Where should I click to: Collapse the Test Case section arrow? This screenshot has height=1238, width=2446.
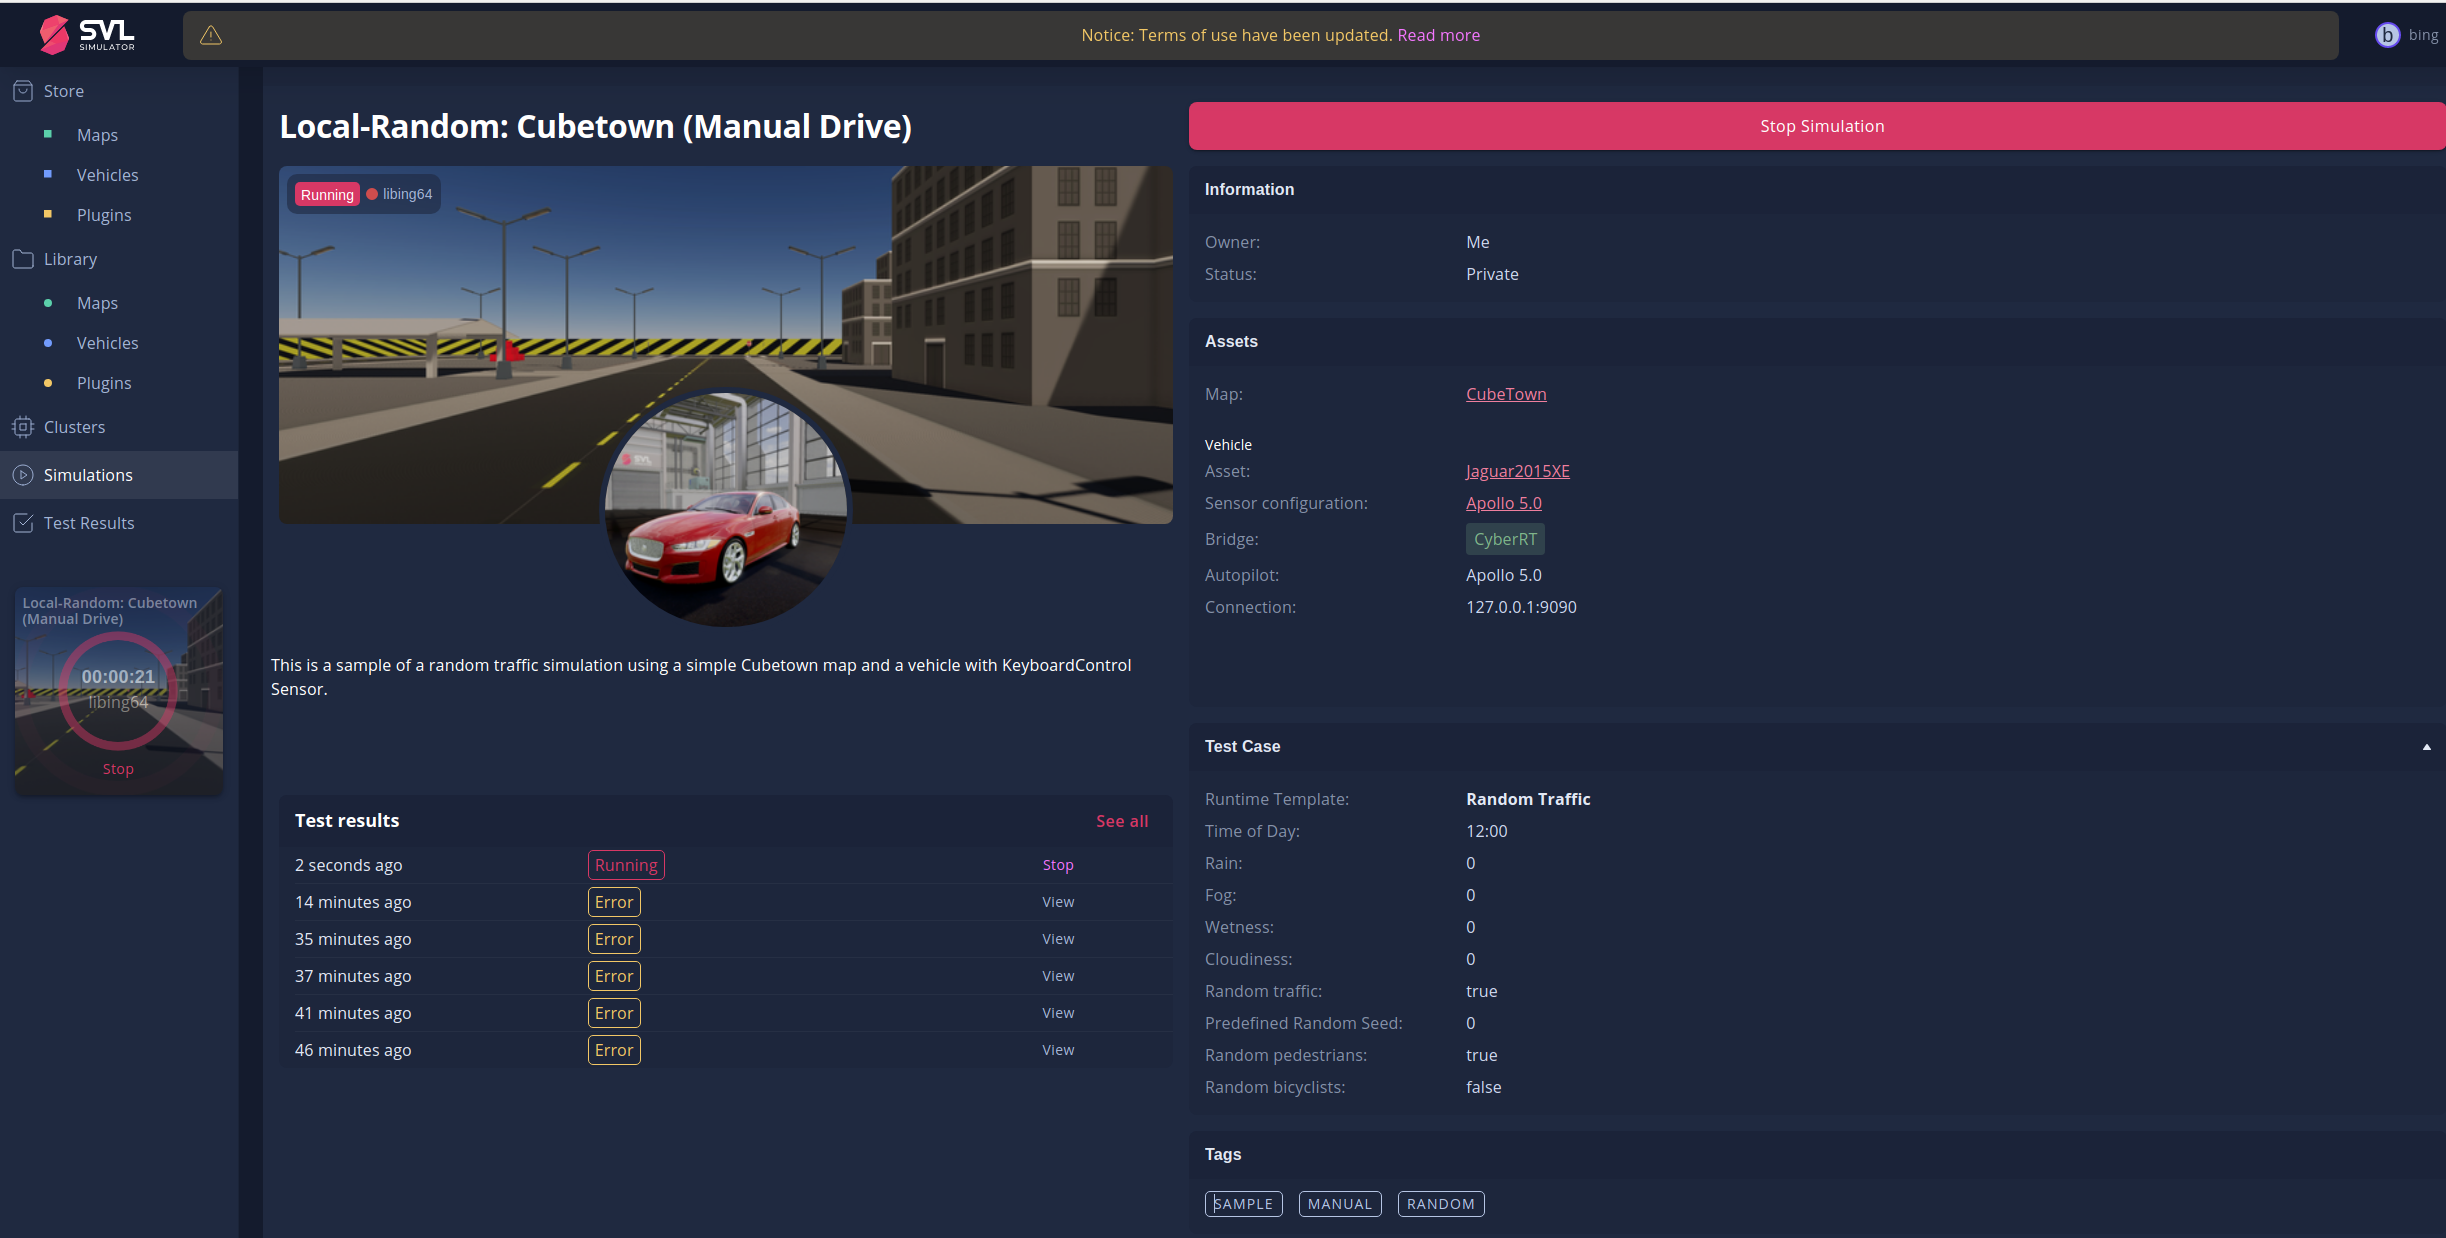2426,747
